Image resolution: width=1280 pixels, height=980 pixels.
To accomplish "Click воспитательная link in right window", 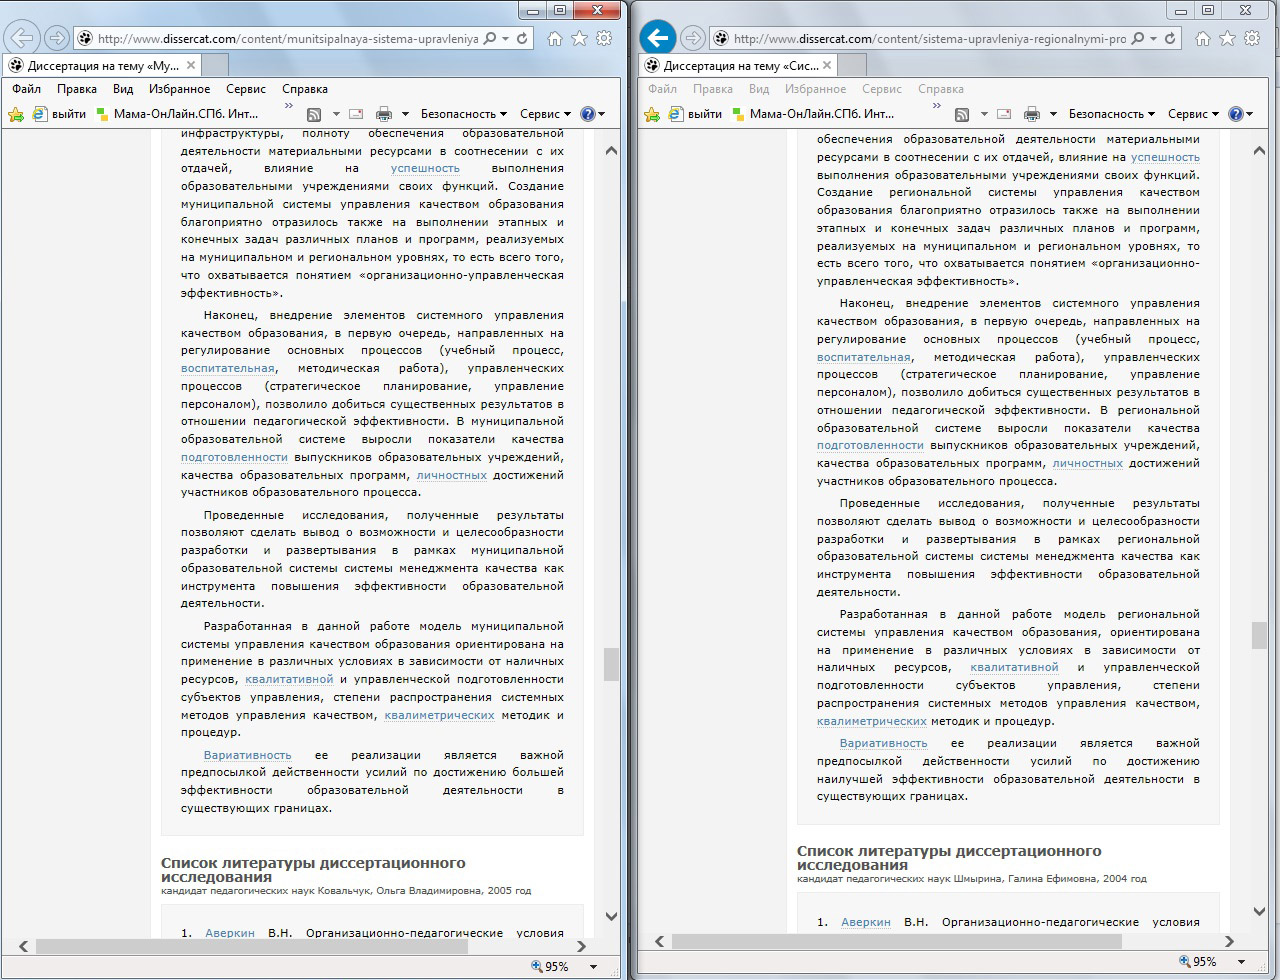I will (864, 357).
